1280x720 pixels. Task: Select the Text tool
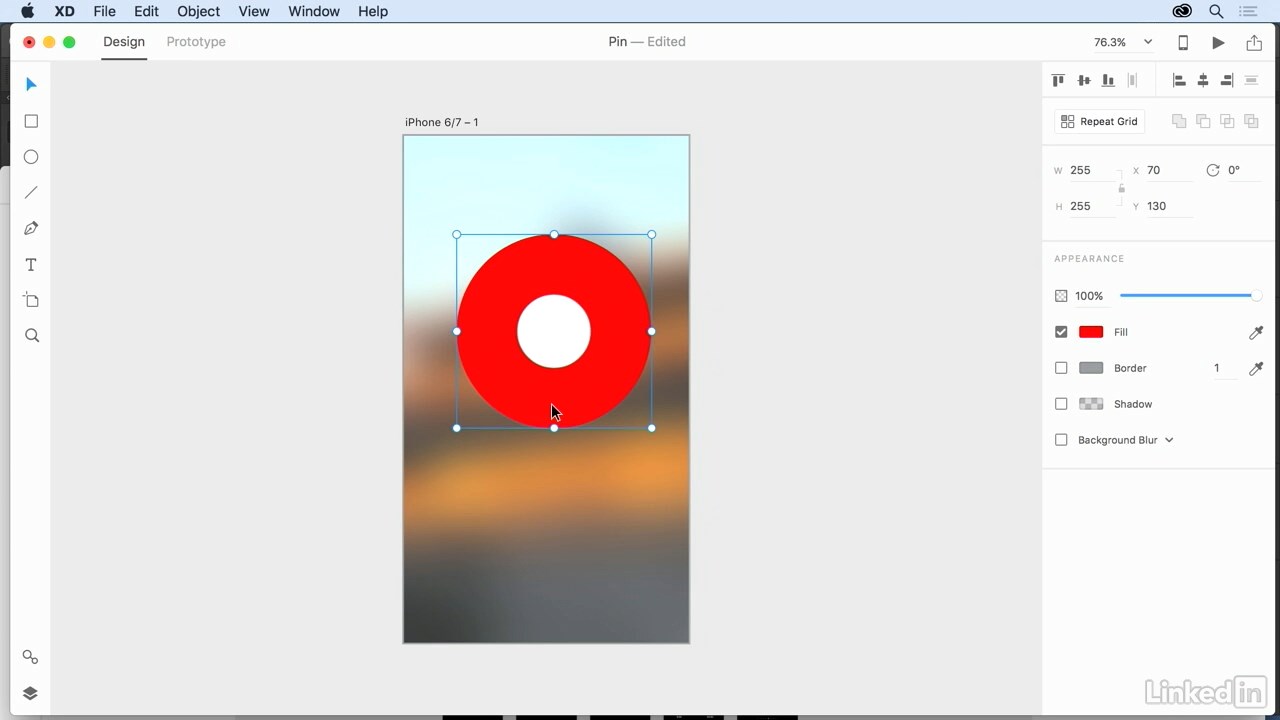31,265
